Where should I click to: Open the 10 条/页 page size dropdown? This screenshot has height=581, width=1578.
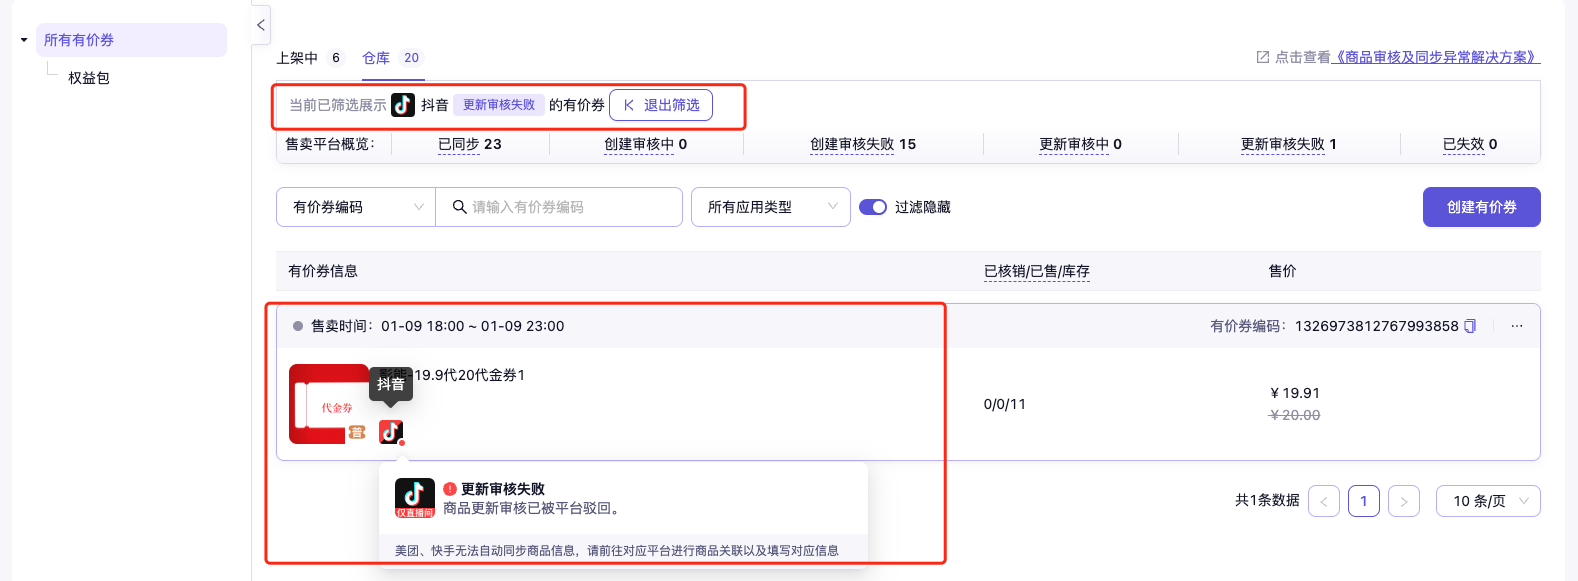click(1487, 501)
